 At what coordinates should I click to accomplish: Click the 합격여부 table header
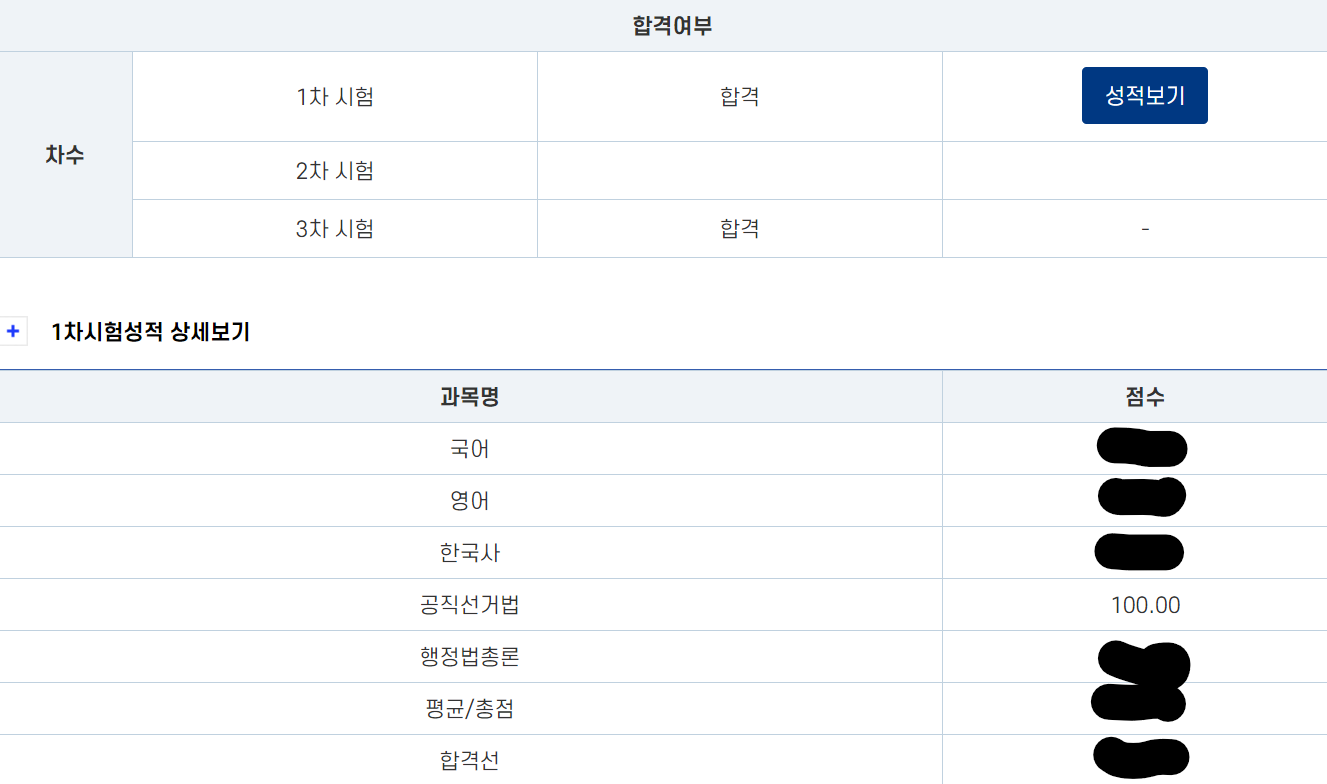pos(672,26)
